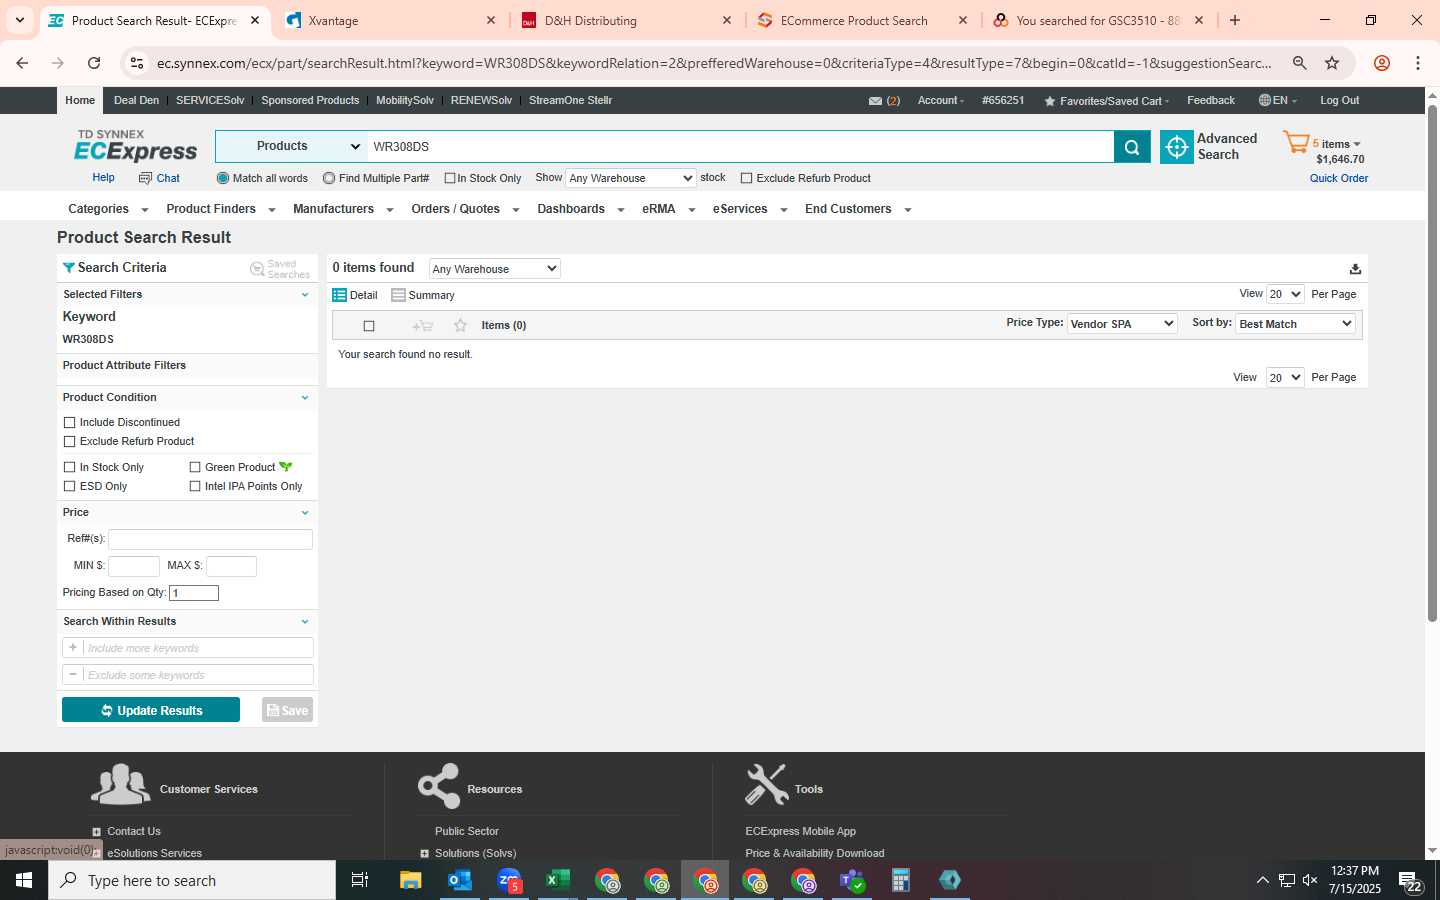Image resolution: width=1440 pixels, height=900 pixels.
Task: Select Match all words radio button
Action: [223, 178]
